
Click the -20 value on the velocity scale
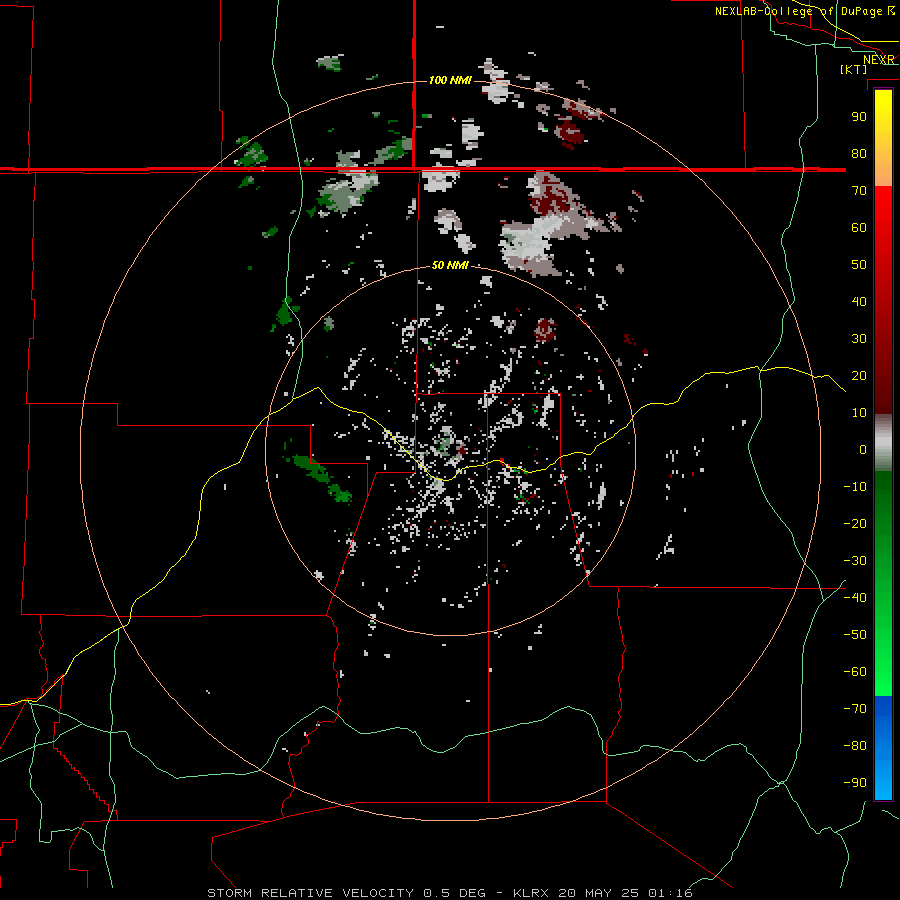point(855,523)
